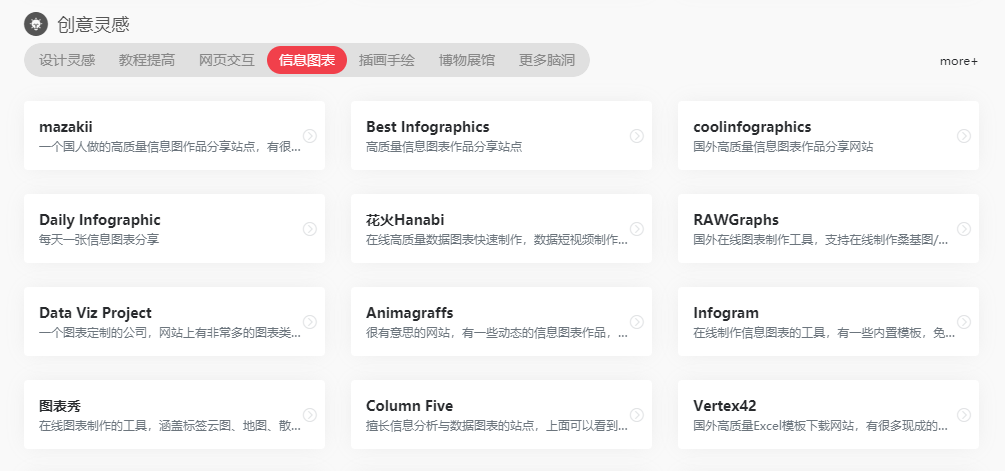
Task: Visit the RAWGraphs title link
Action: pos(736,220)
